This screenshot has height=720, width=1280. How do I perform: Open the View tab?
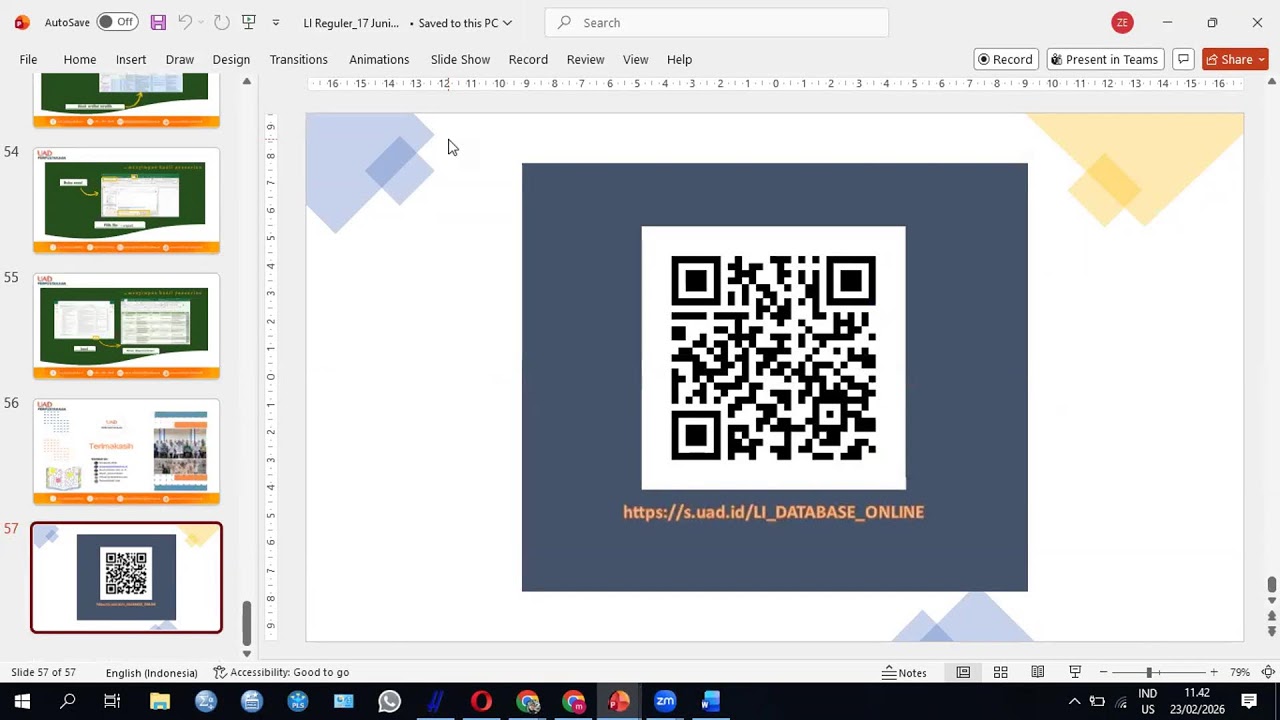tap(635, 59)
